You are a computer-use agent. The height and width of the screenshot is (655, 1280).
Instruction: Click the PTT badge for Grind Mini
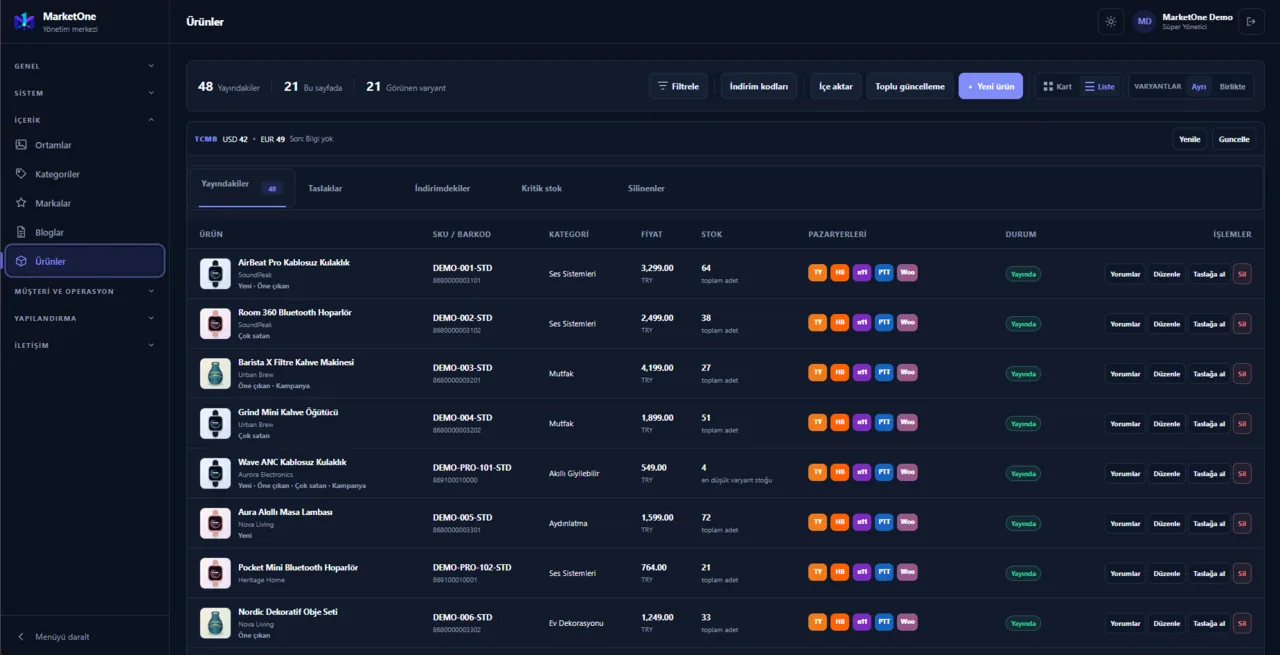[884, 423]
